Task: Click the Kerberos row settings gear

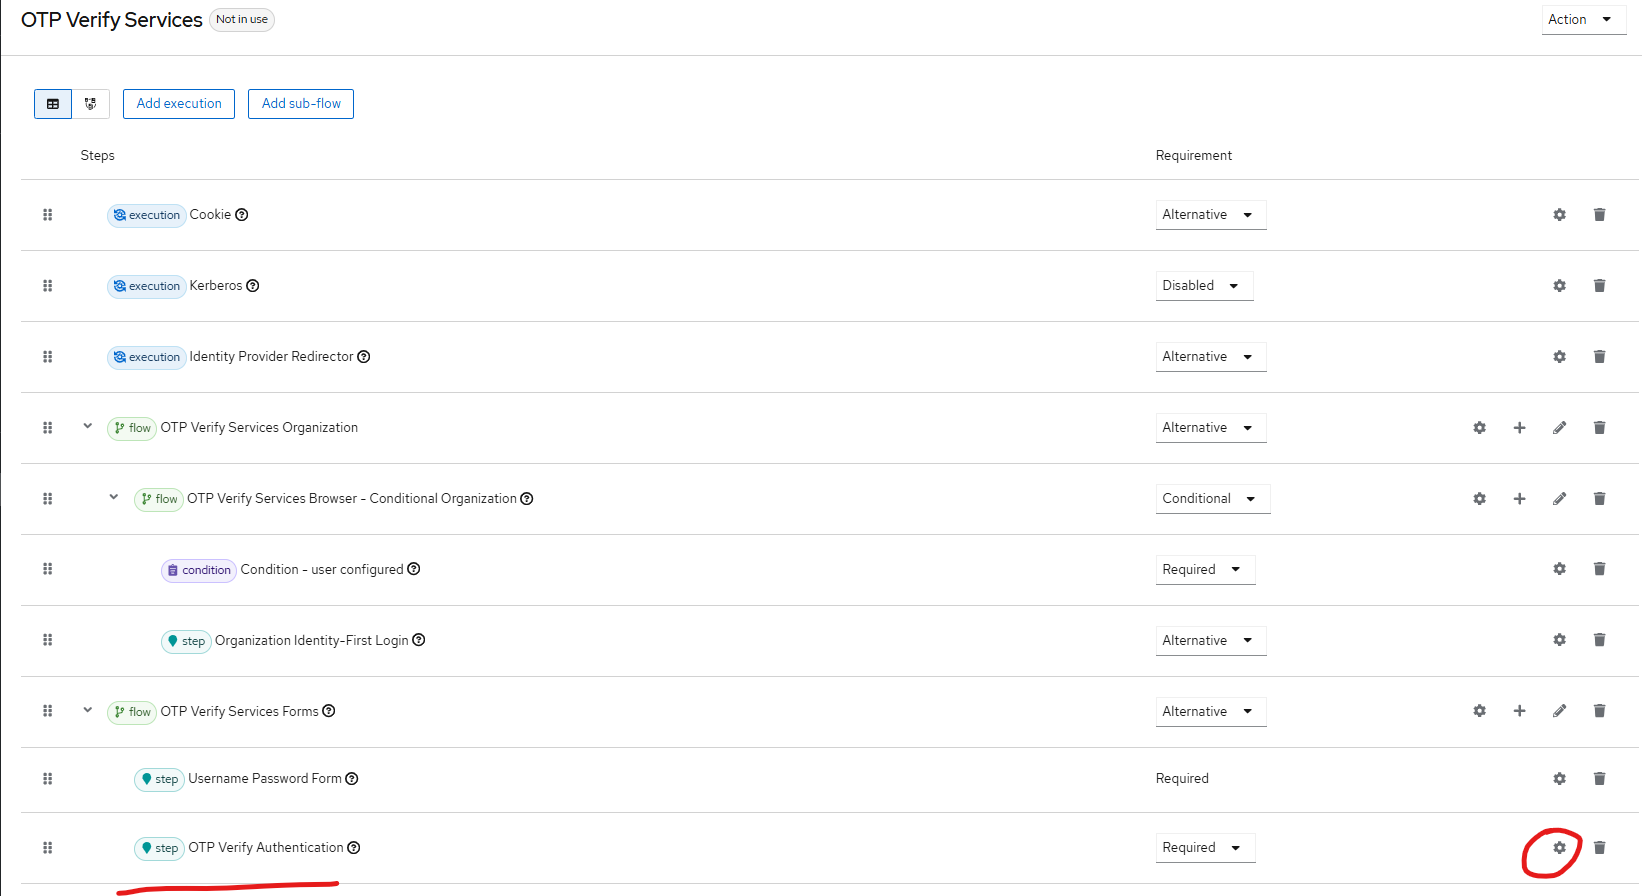Action: (x=1559, y=286)
